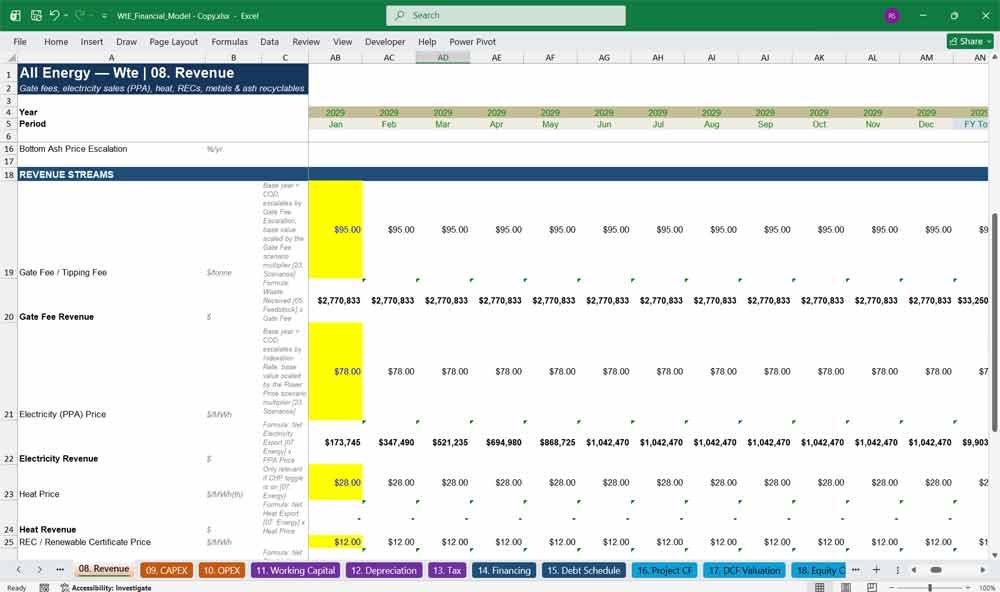Click the vertical scrollbar down arrow
This screenshot has width=1000, height=592.
(994, 555)
